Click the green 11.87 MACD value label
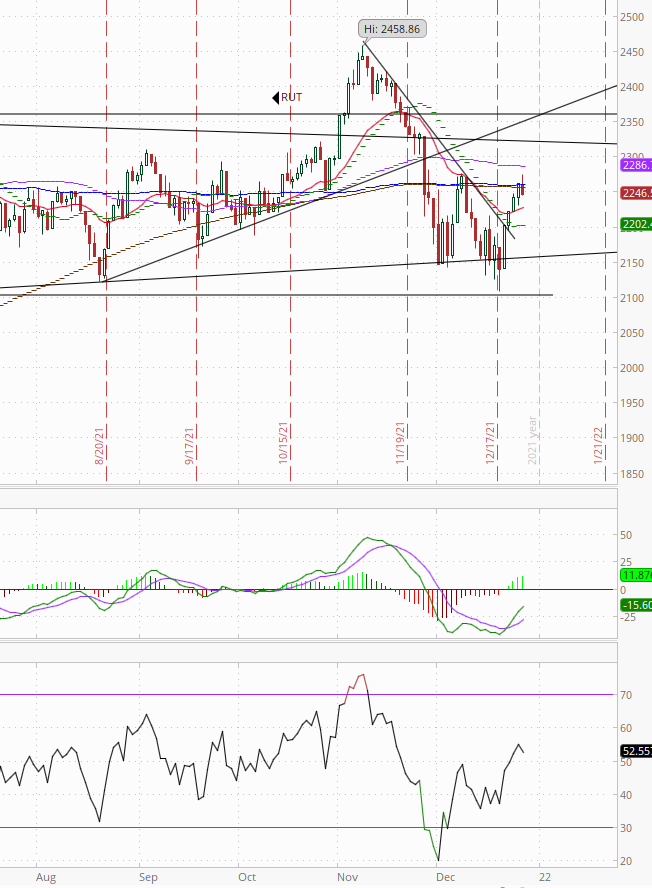 pyautogui.click(x=636, y=575)
